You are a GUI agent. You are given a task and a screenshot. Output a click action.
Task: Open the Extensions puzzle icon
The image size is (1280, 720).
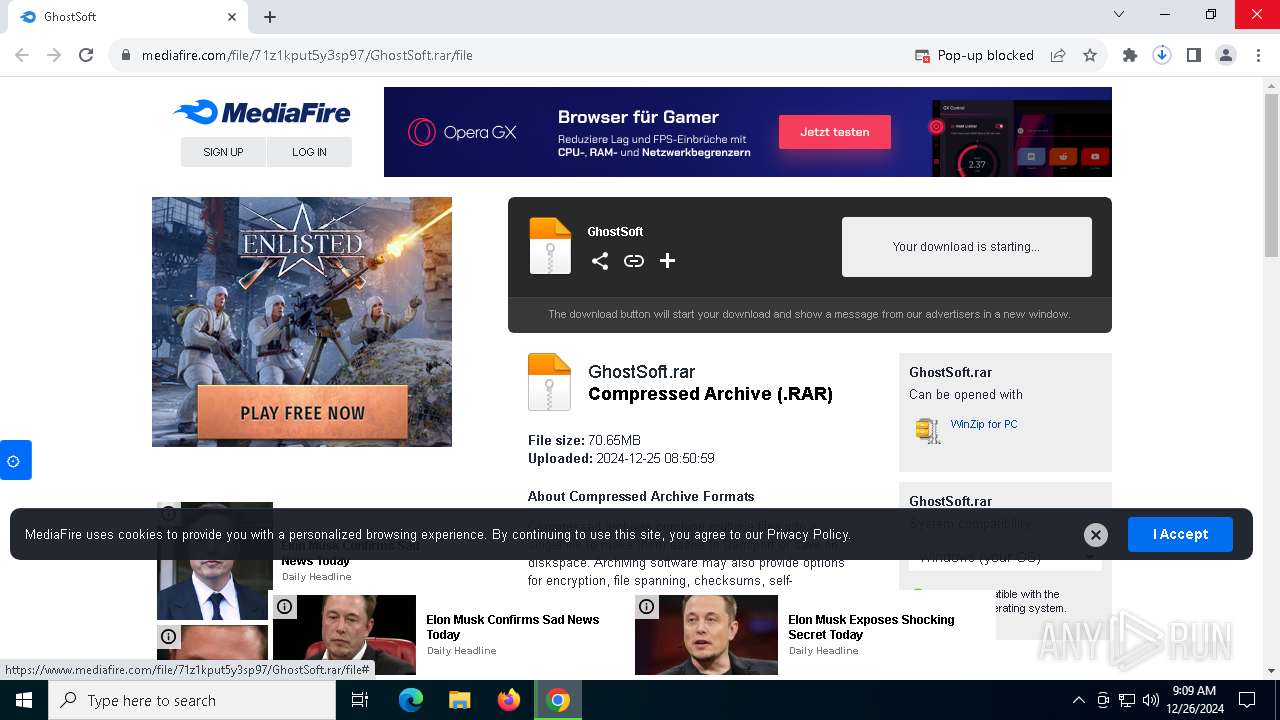tap(1130, 56)
